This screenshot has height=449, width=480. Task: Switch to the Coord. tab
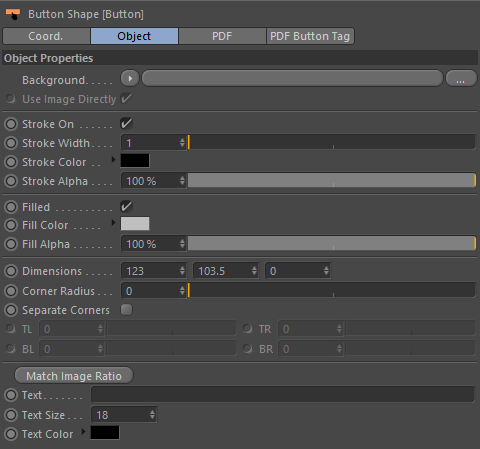[46, 36]
